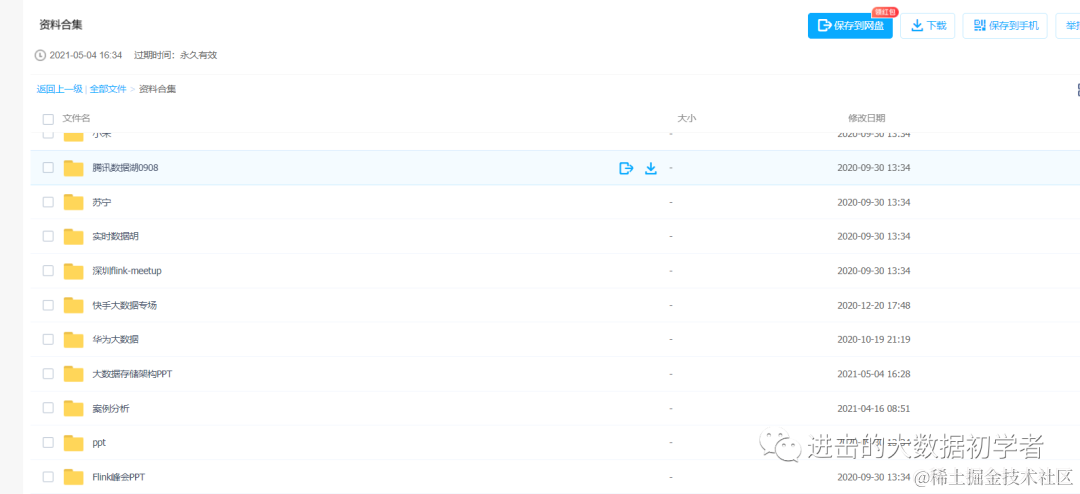Check the 苏宁 row checkbox
1080x494 pixels.
(x=48, y=202)
